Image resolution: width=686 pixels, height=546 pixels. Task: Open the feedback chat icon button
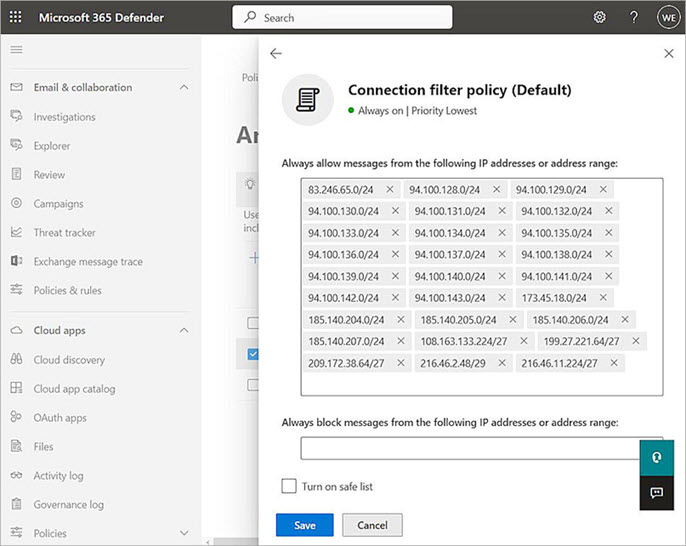(x=656, y=492)
